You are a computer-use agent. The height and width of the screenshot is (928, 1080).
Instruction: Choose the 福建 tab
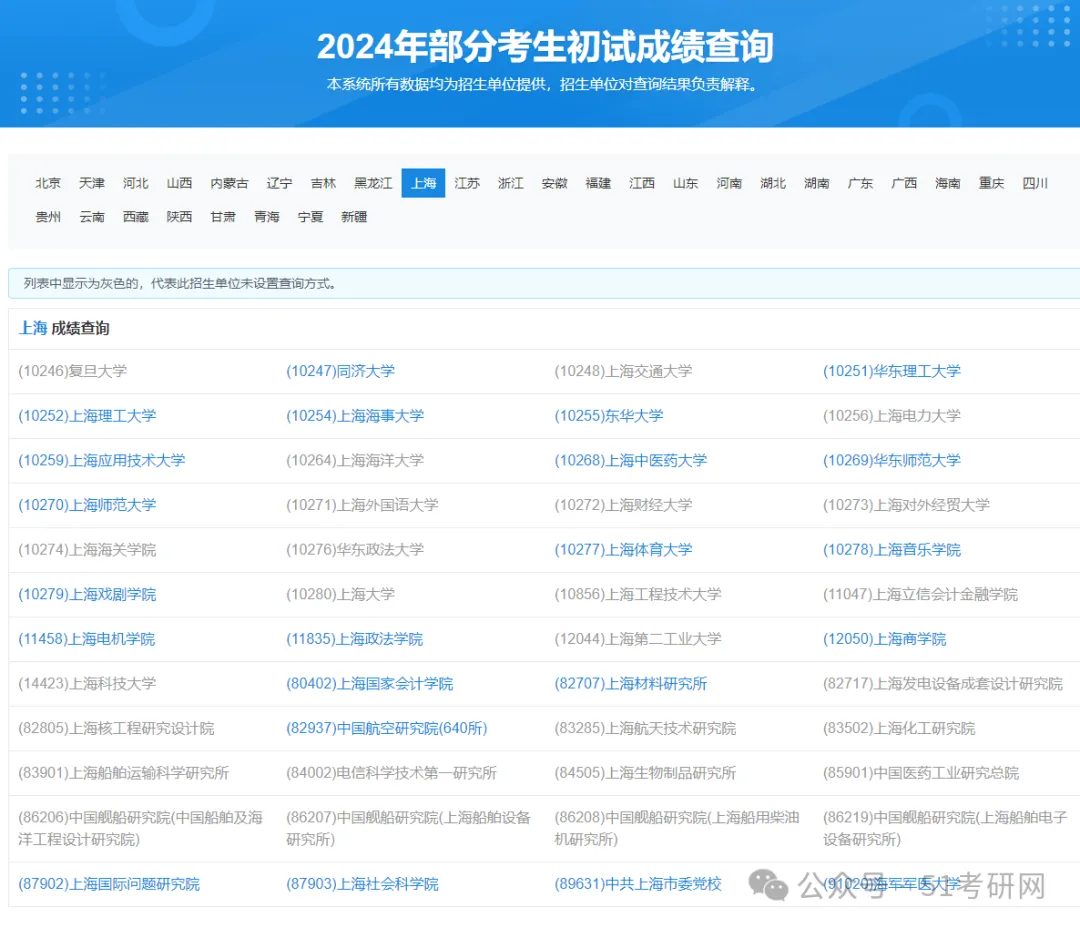click(599, 183)
